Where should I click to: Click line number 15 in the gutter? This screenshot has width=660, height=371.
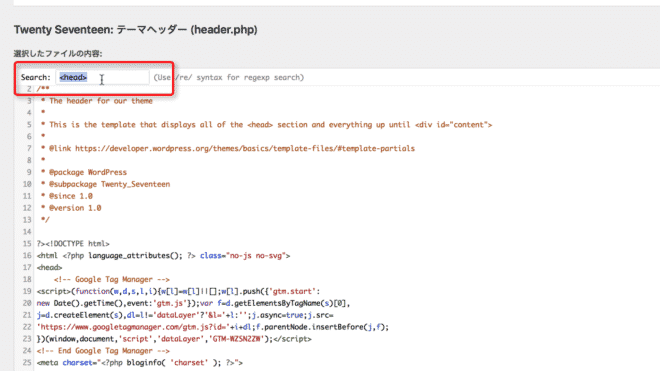pos(27,243)
